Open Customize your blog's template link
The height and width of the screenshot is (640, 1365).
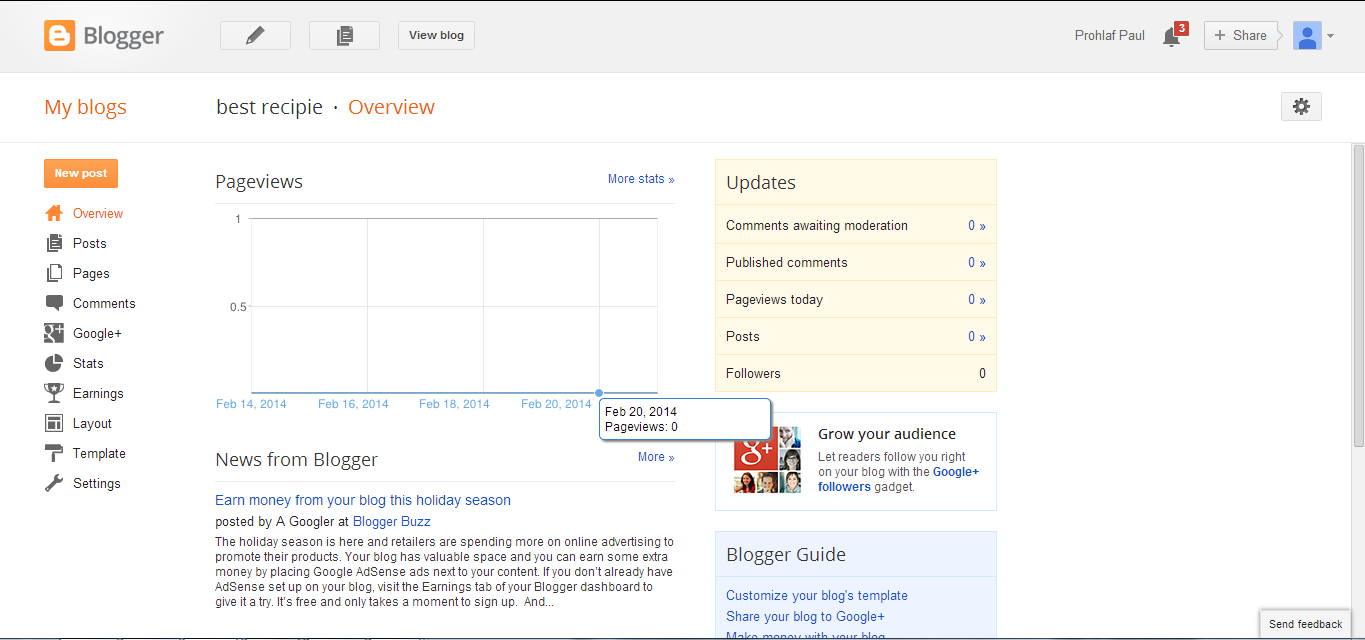817,595
